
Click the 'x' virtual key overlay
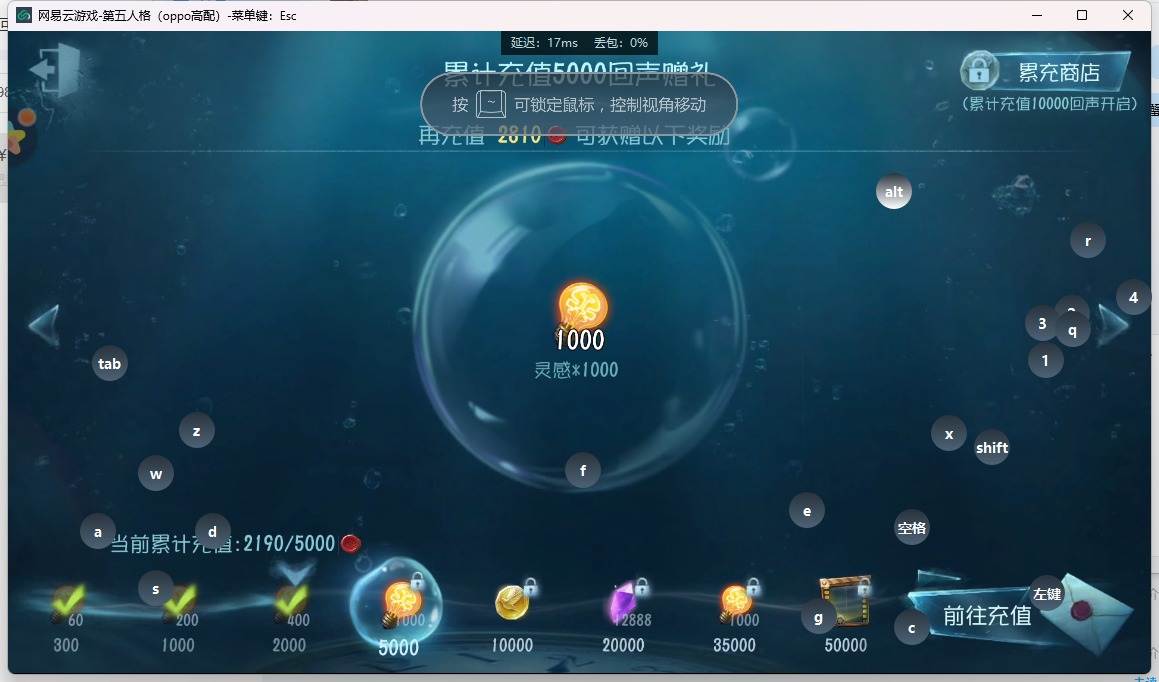coord(949,434)
